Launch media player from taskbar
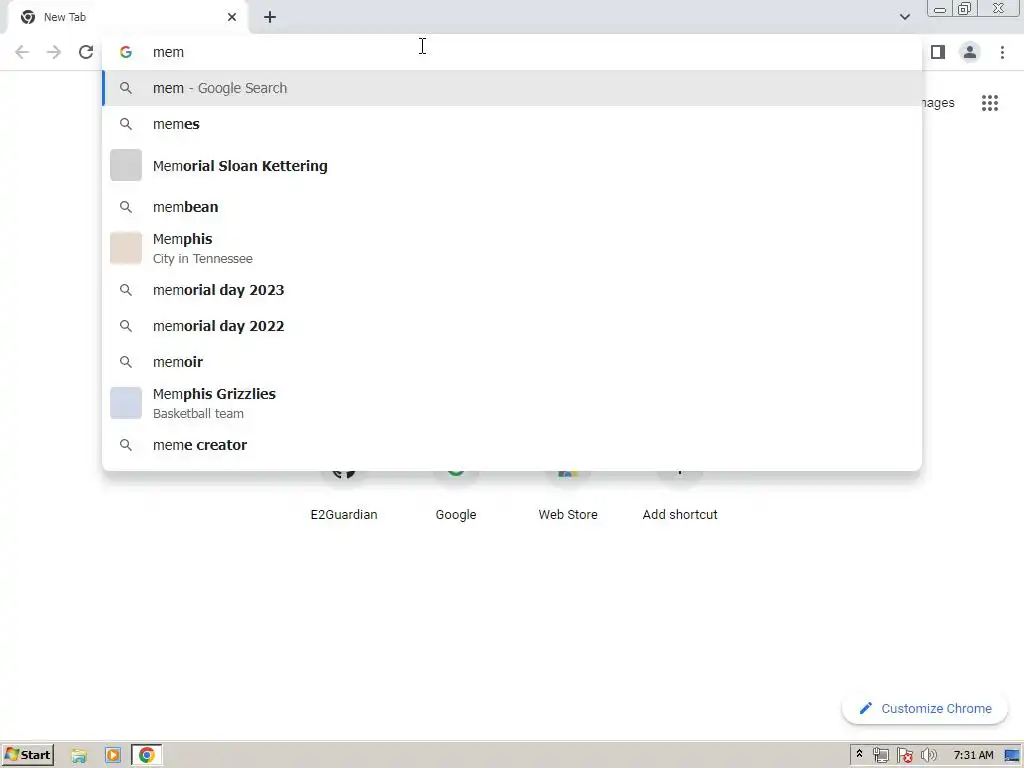The image size is (1024, 768). click(113, 756)
